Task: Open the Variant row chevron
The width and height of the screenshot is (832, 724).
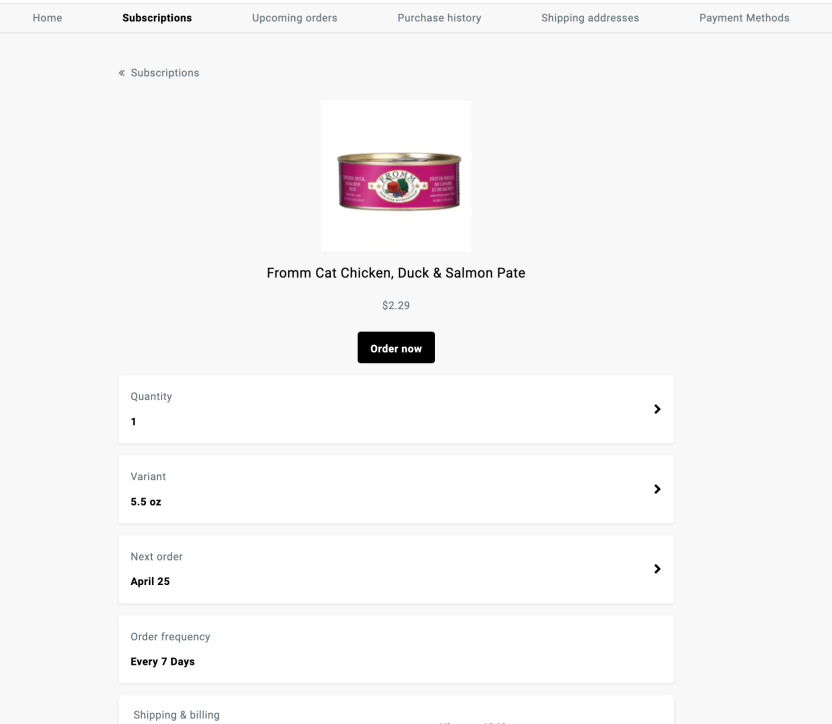Action: point(657,489)
